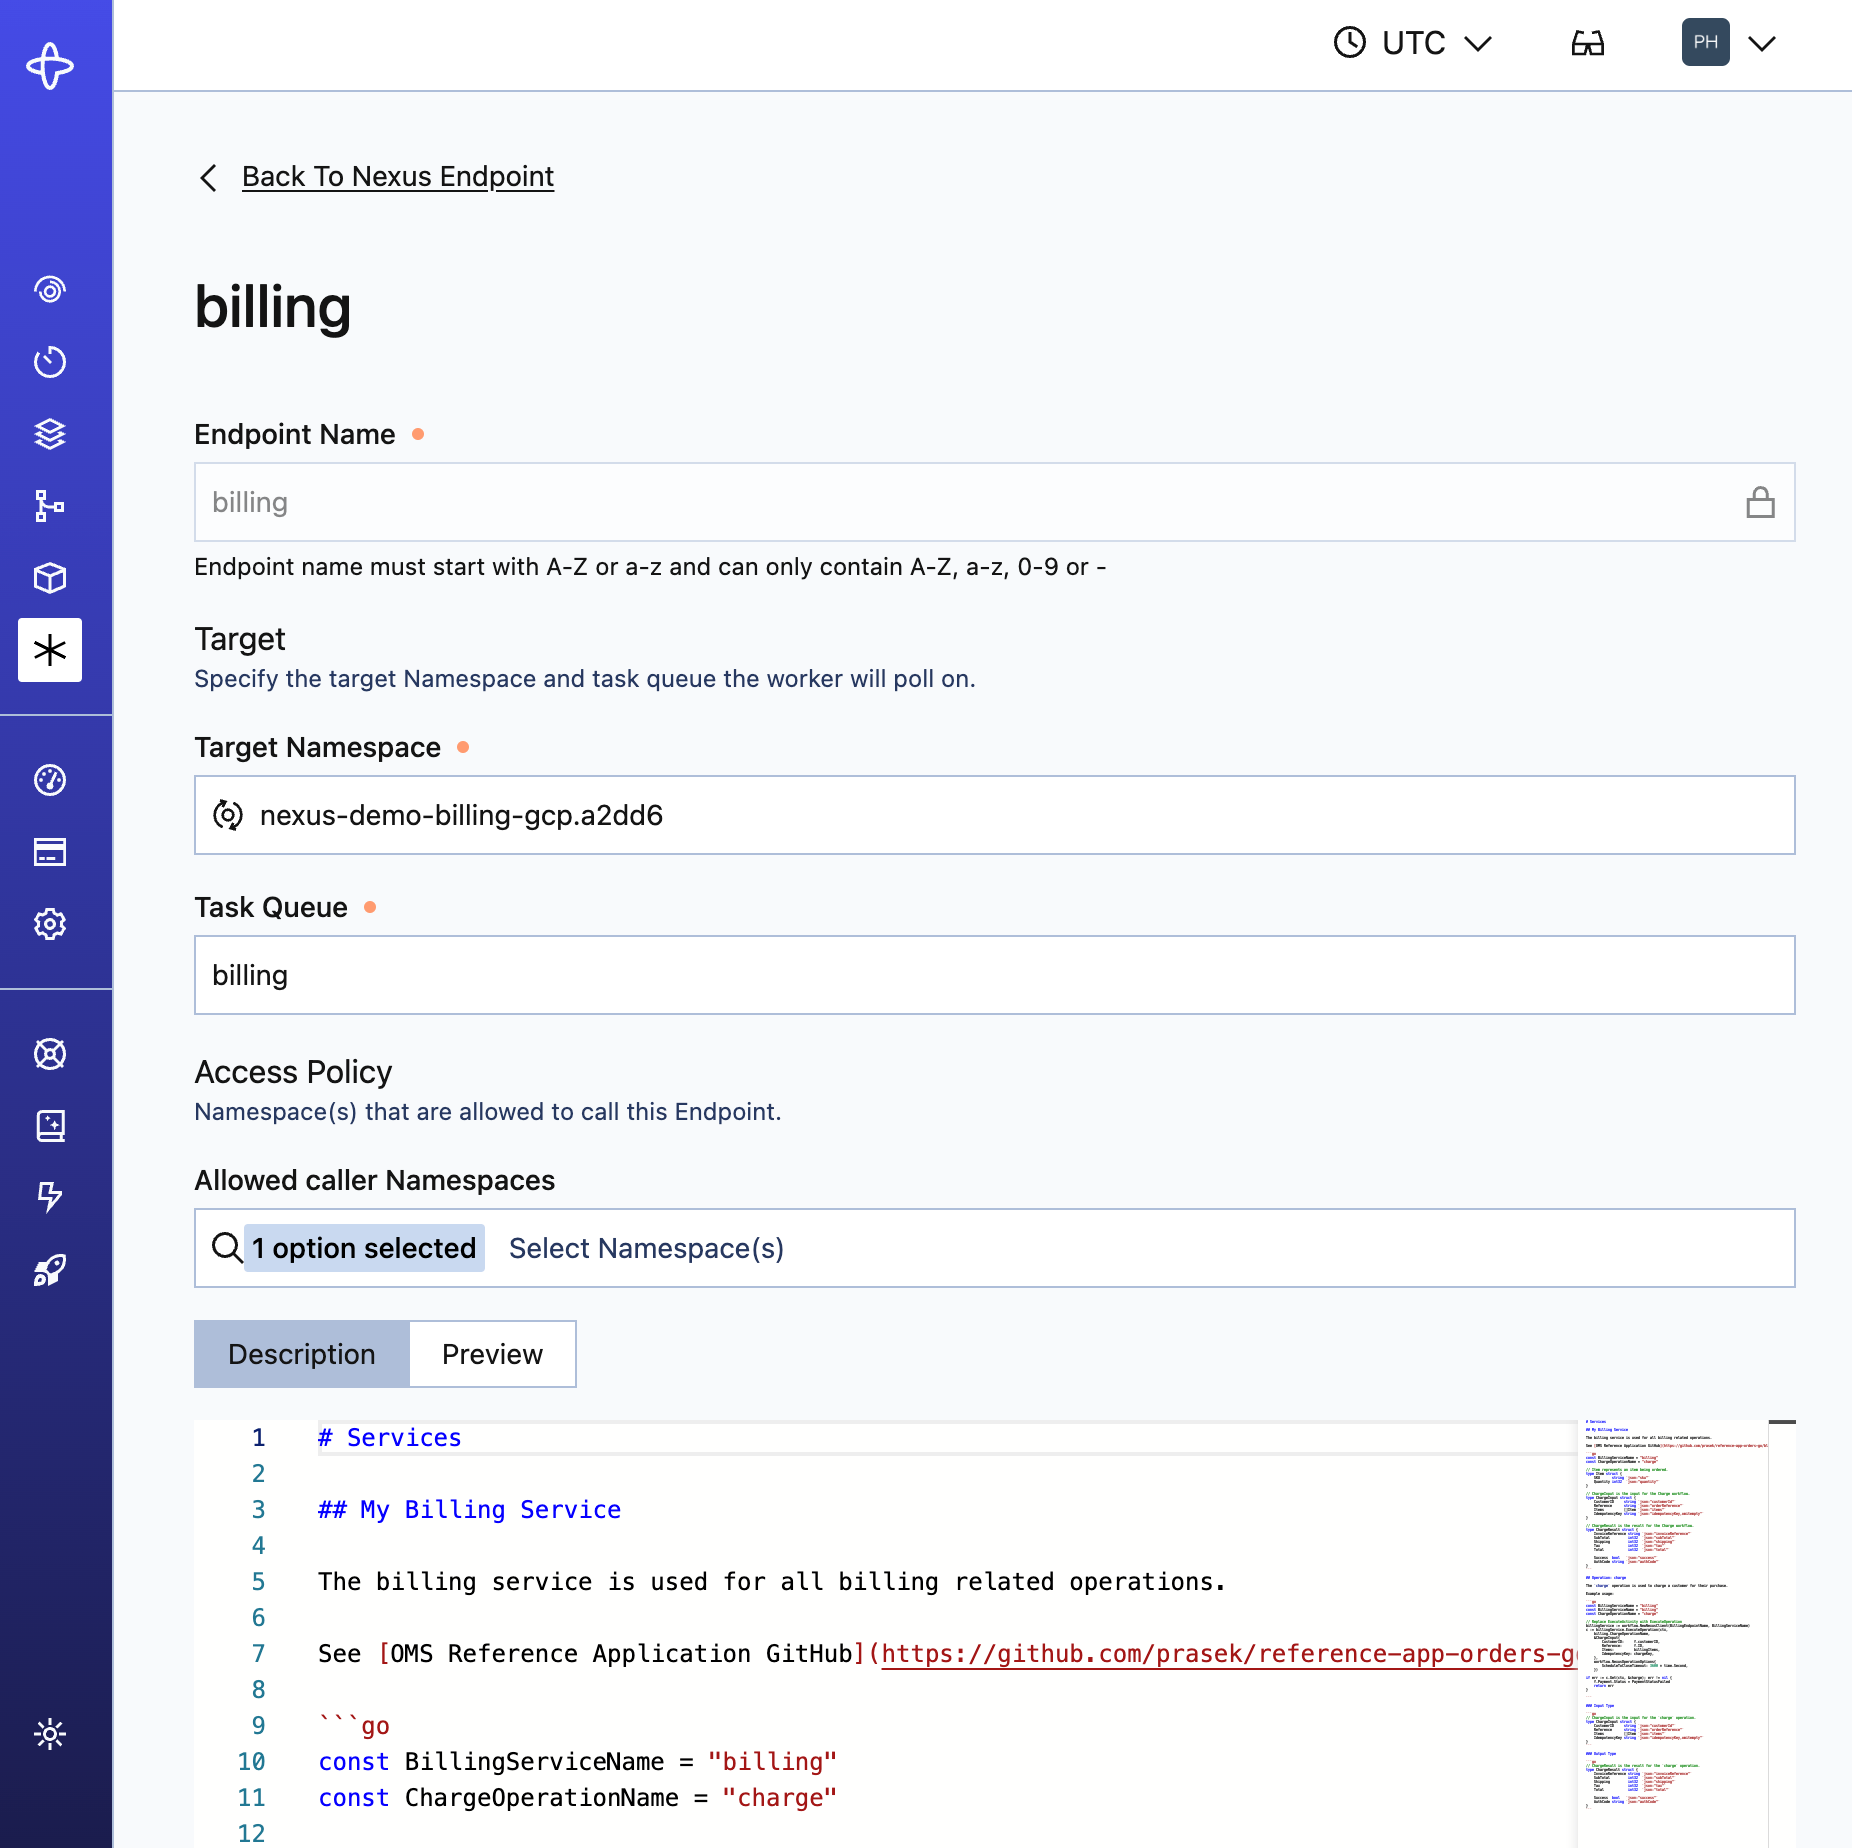Viewport: 1852px width, 1848px height.
Task: Select the Schedules timer icon in sidebar
Action: 49,362
